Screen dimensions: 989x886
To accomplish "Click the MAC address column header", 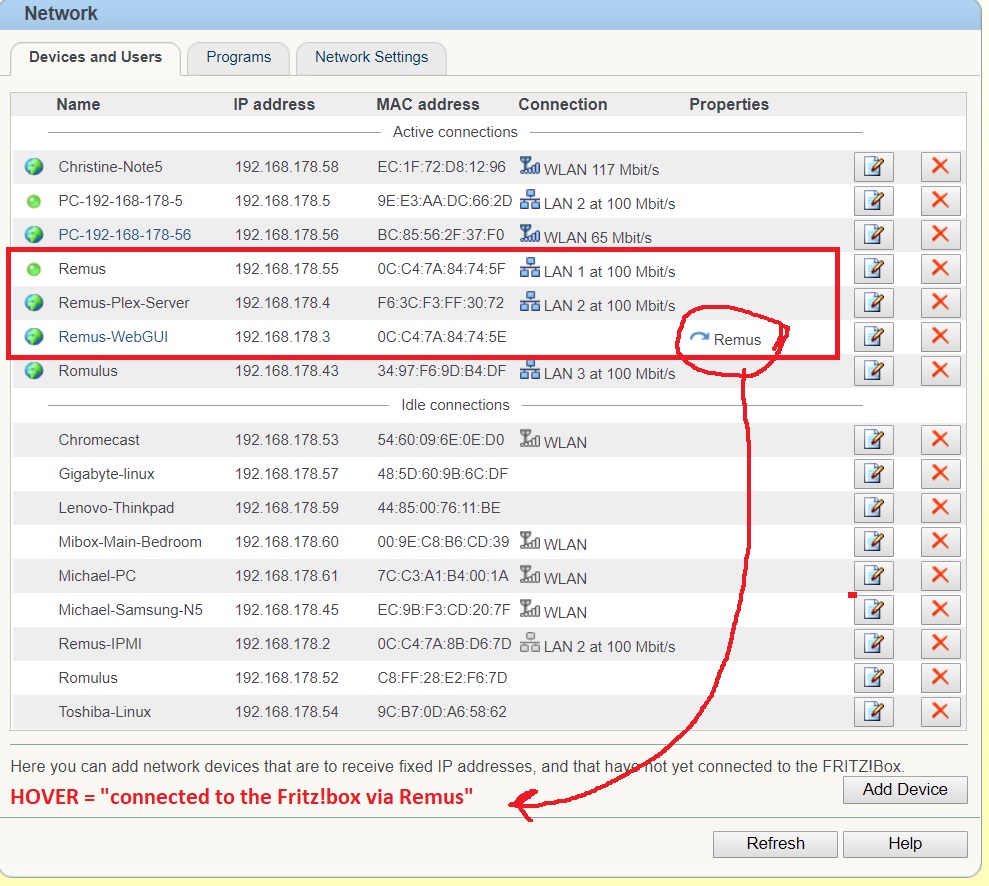I will pyautogui.click(x=428, y=105).
